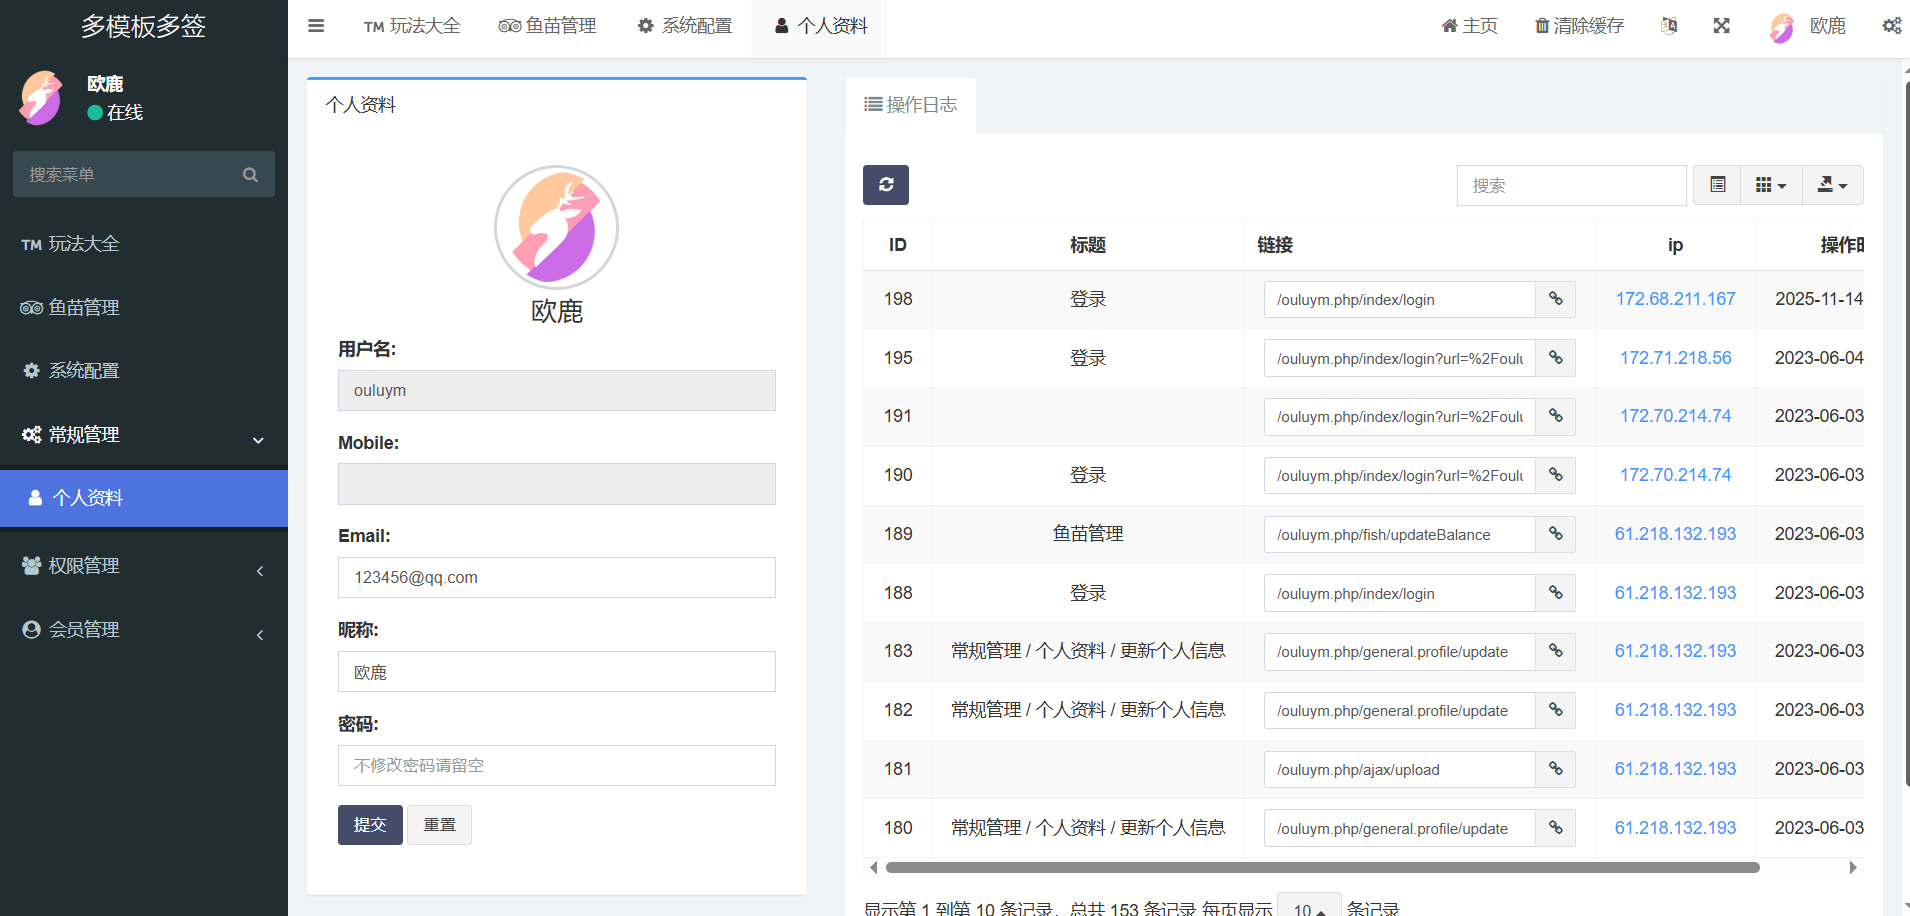Click 清除缓存 trash option in header
Image resolution: width=1910 pixels, height=916 pixels.
click(1579, 26)
